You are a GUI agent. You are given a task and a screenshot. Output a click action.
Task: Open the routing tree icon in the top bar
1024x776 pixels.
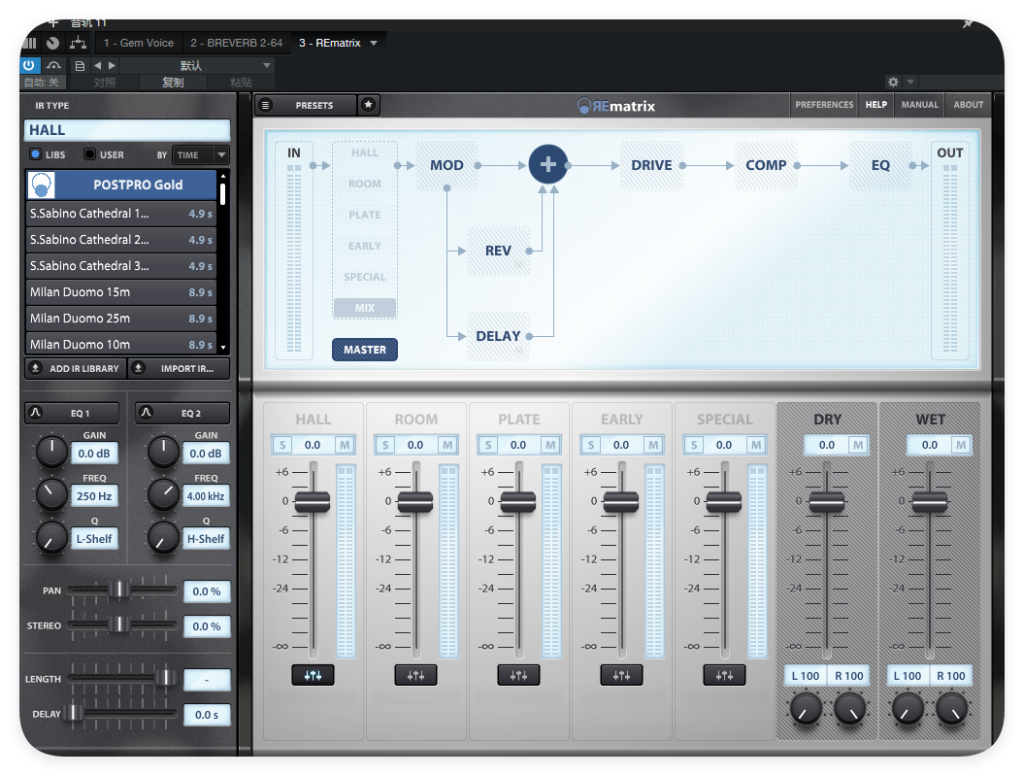pyautogui.click(x=78, y=43)
